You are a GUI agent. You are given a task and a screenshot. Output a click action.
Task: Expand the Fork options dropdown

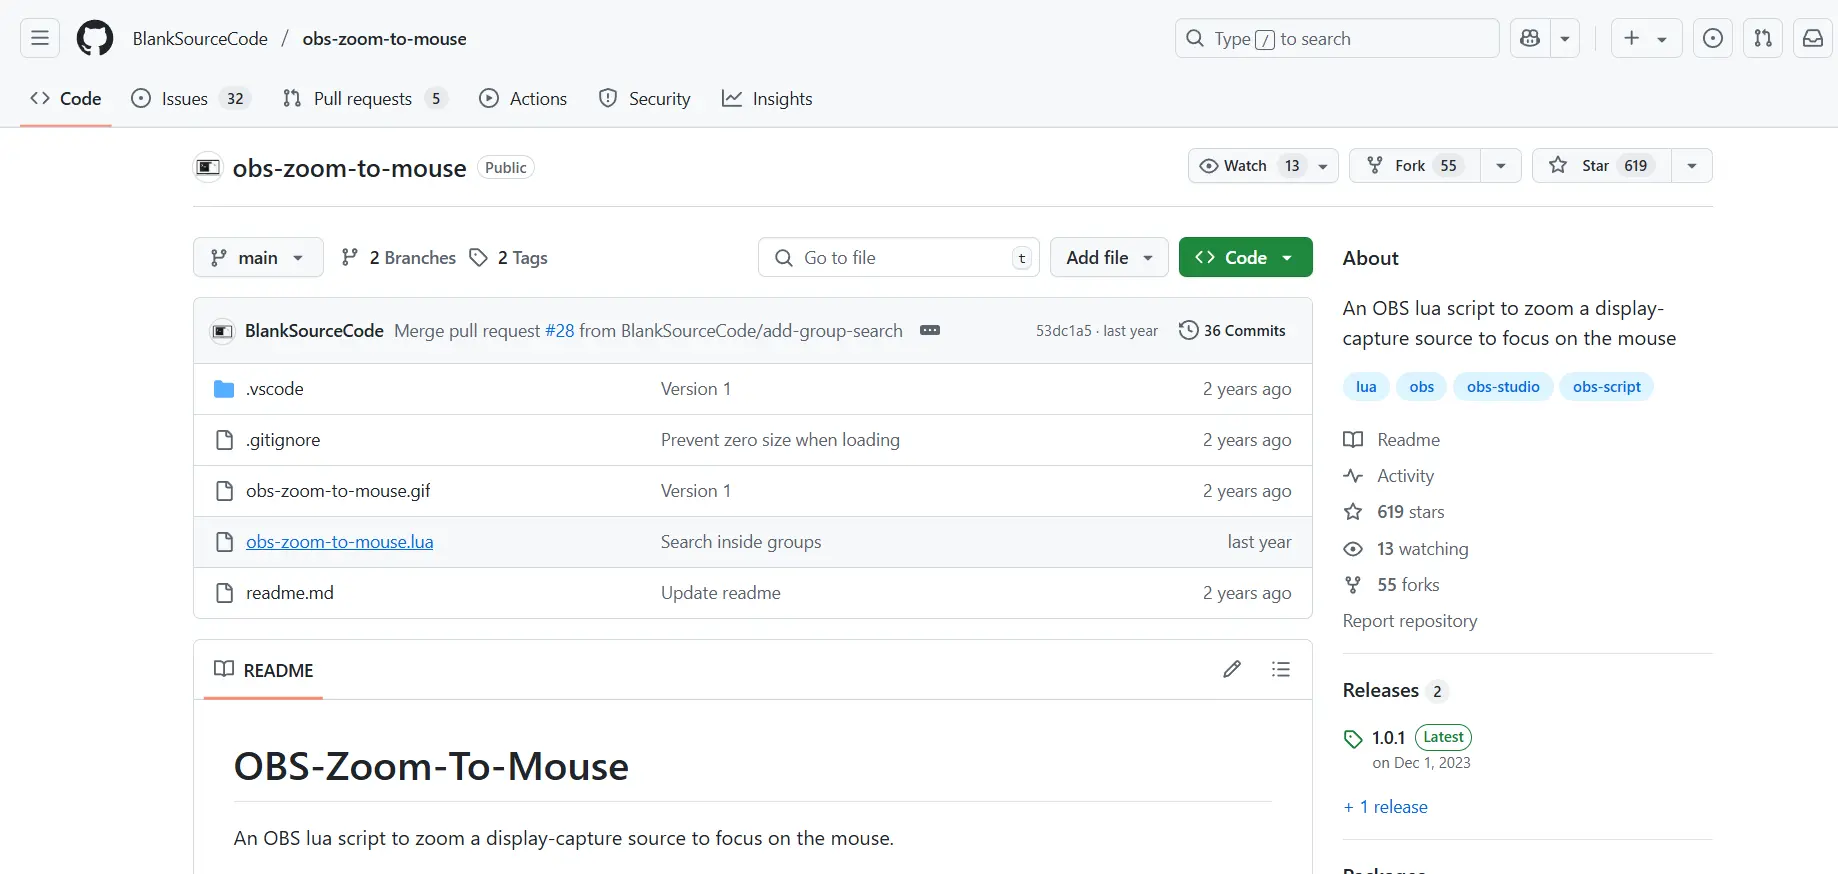coord(1501,165)
